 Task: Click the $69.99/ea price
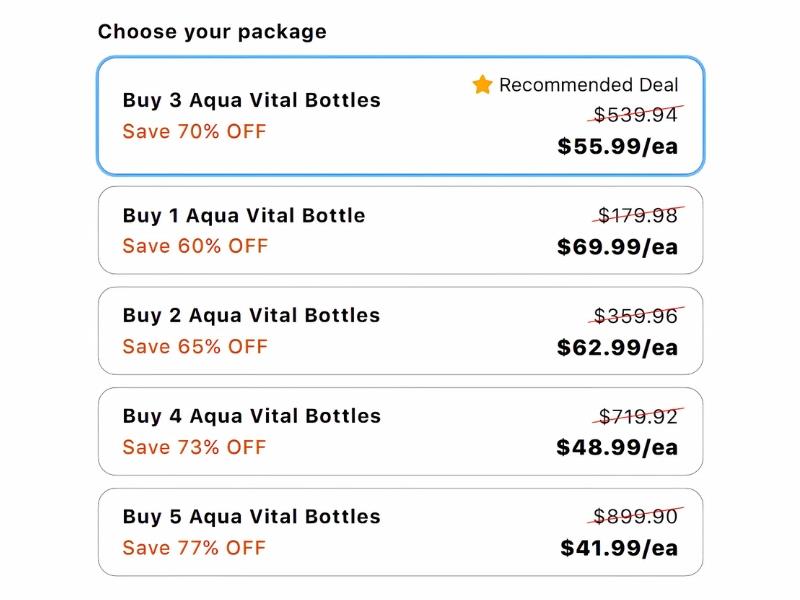(x=617, y=247)
